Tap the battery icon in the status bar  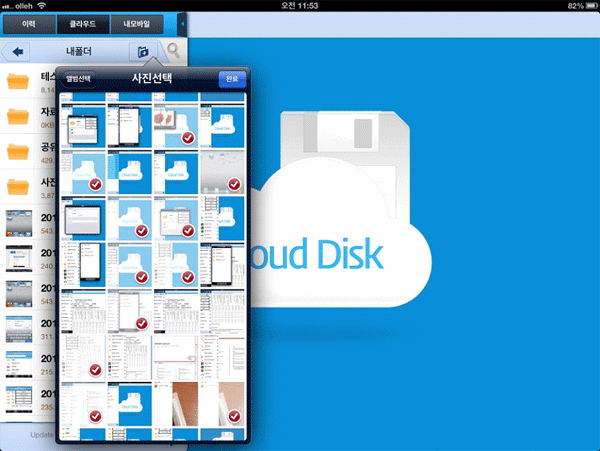[592, 6]
